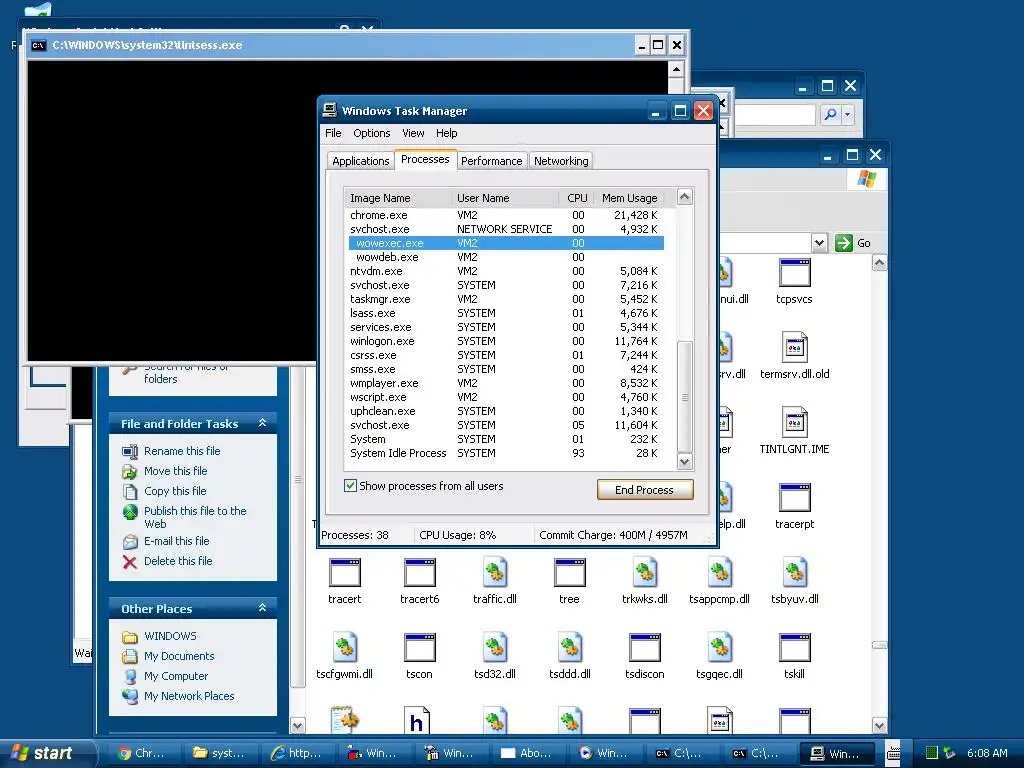
Task: Open the tcpsvcs file icon
Action: [x=794, y=273]
